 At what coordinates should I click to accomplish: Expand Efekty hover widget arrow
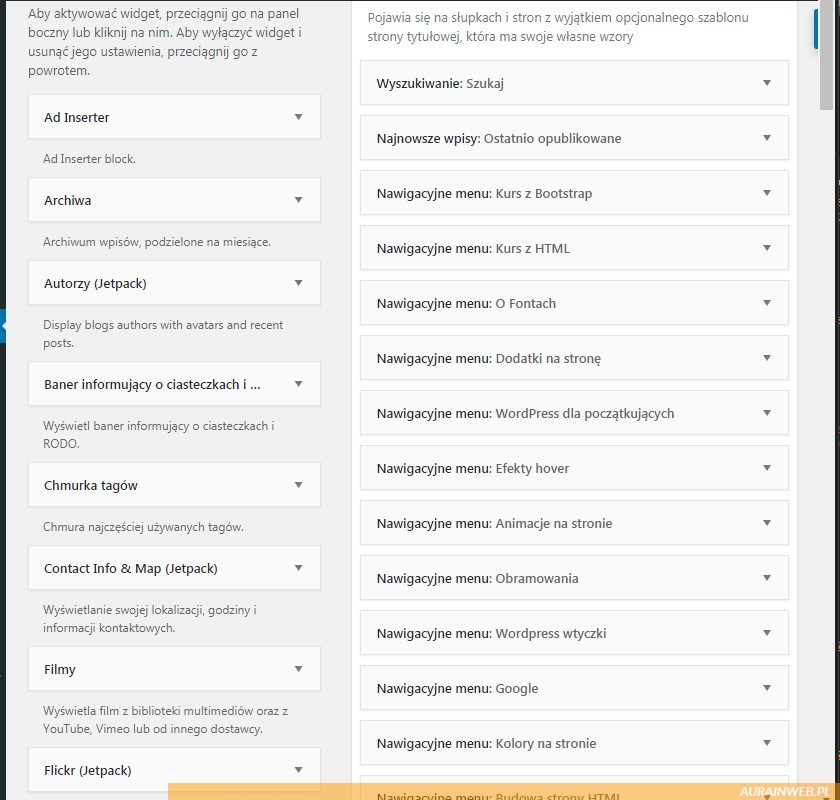tap(767, 468)
